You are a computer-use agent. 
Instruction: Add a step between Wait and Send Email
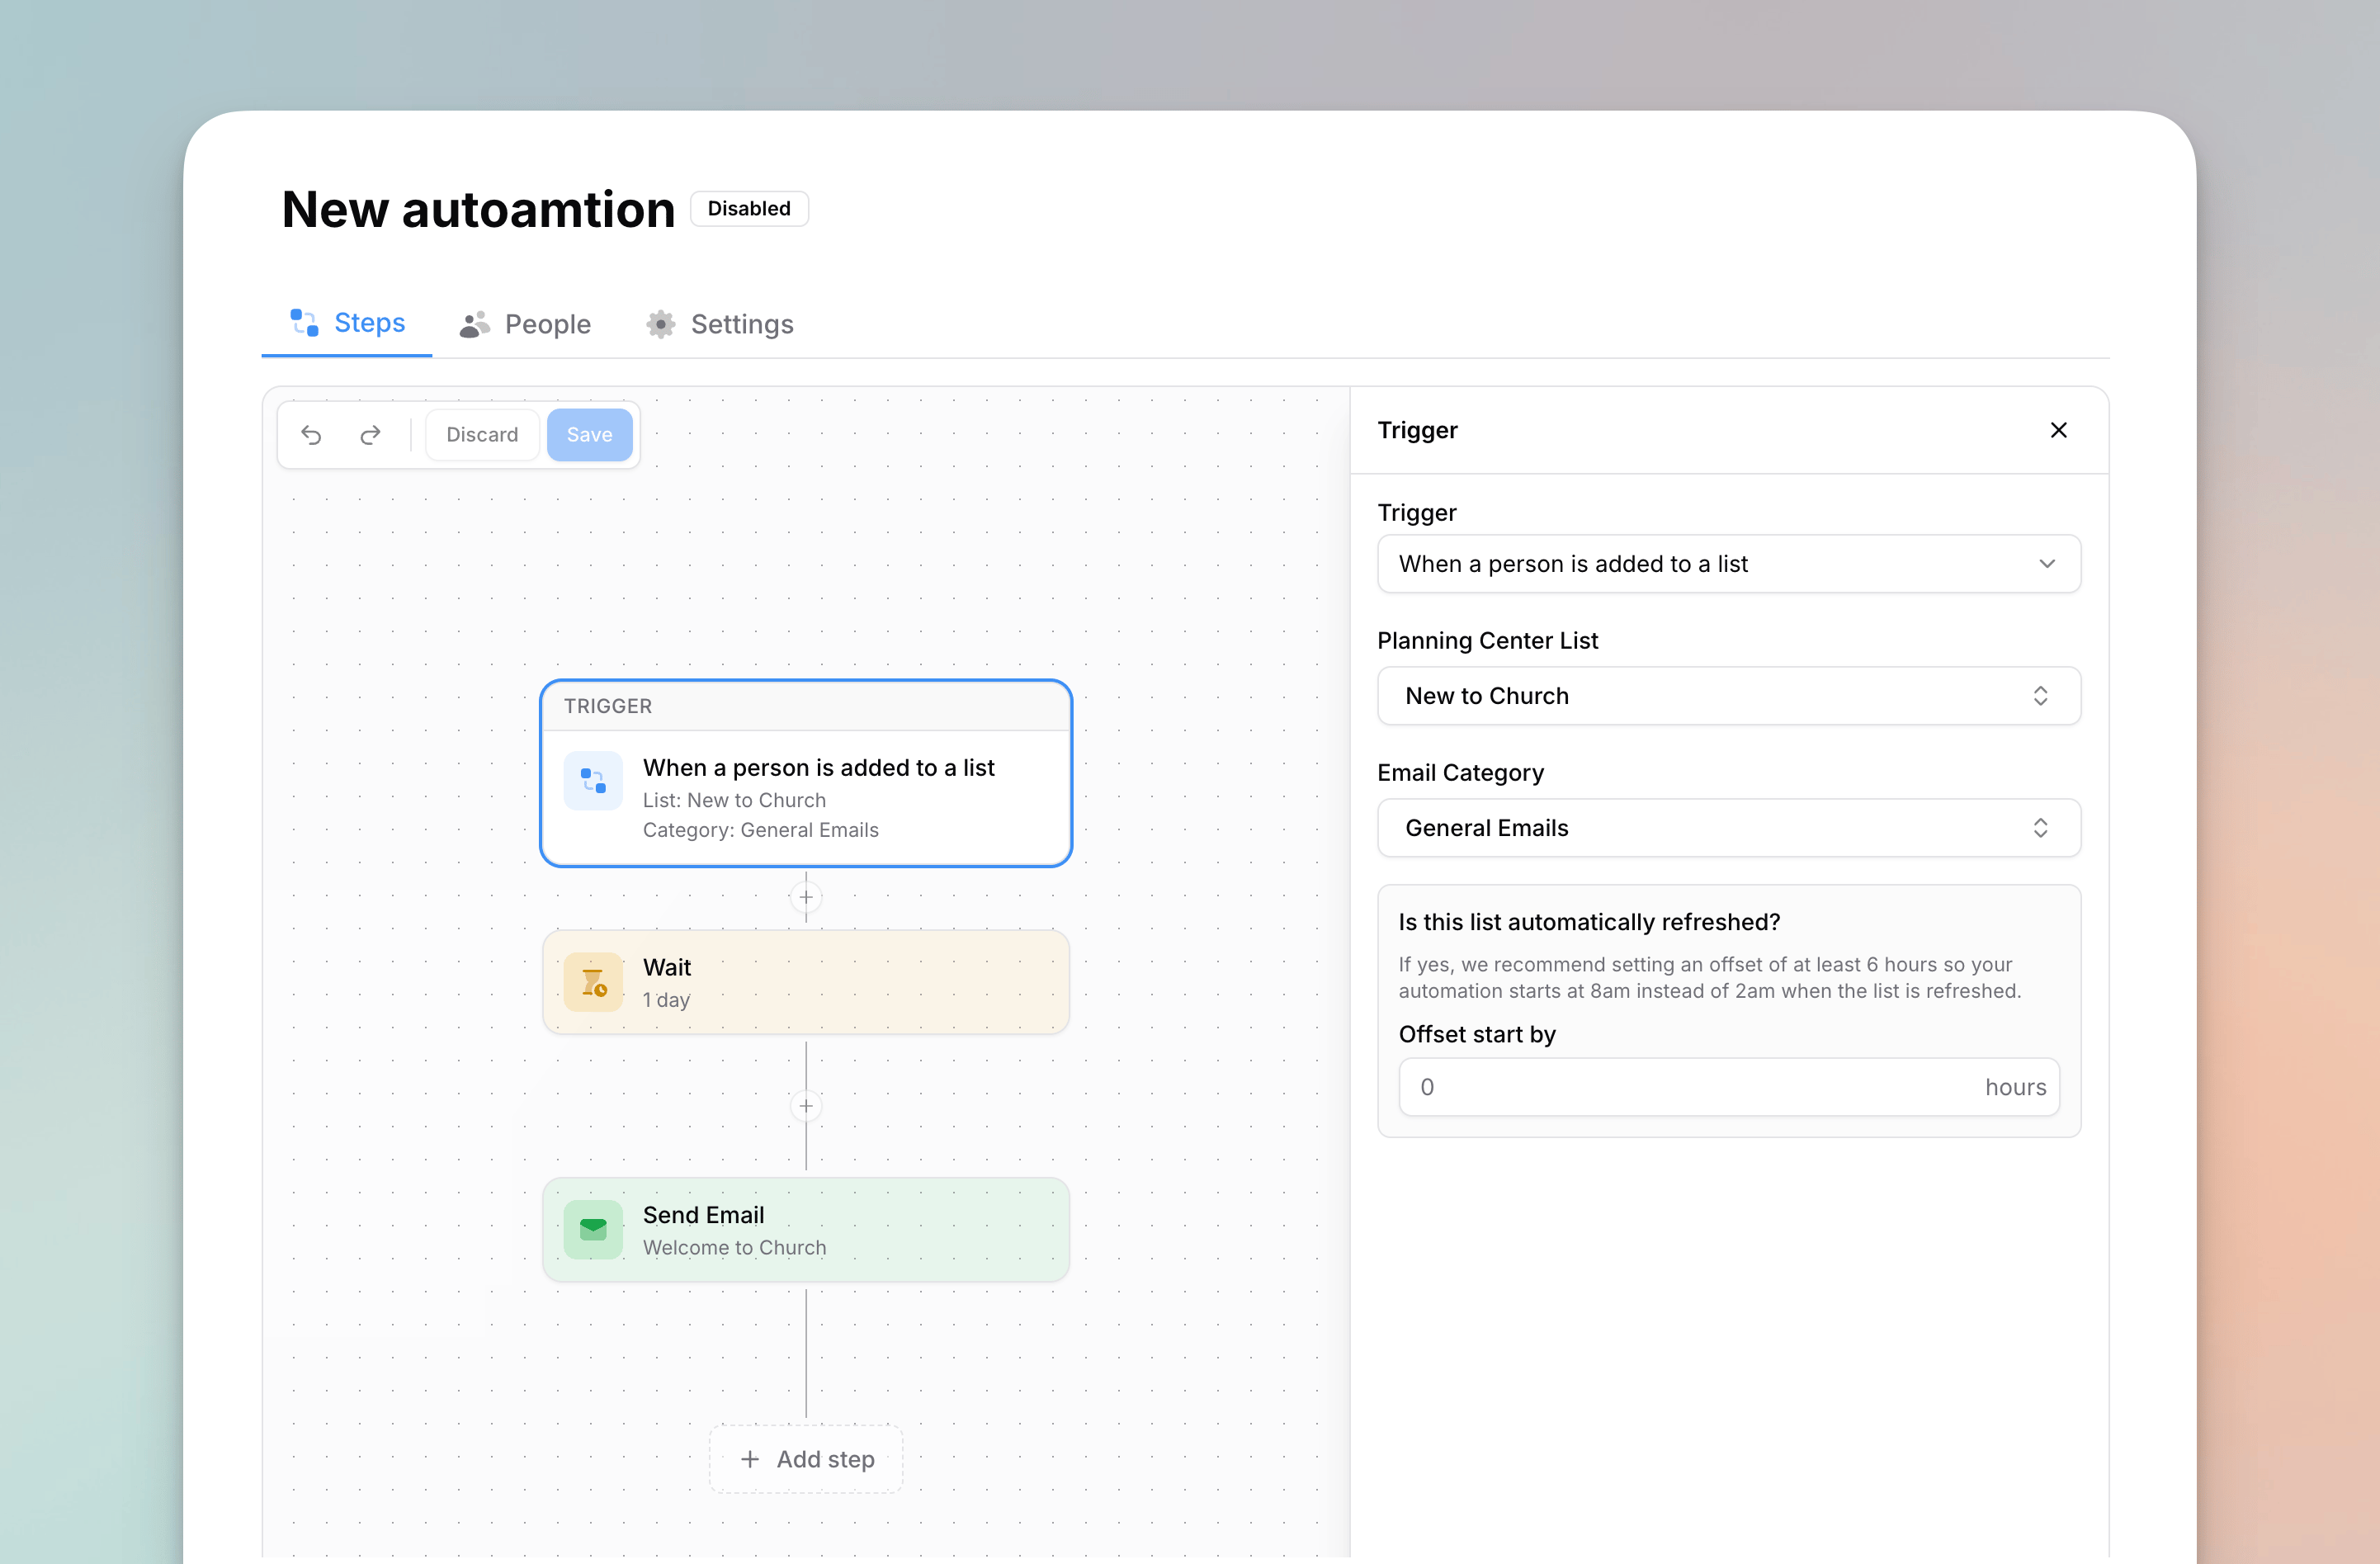[x=806, y=1106]
